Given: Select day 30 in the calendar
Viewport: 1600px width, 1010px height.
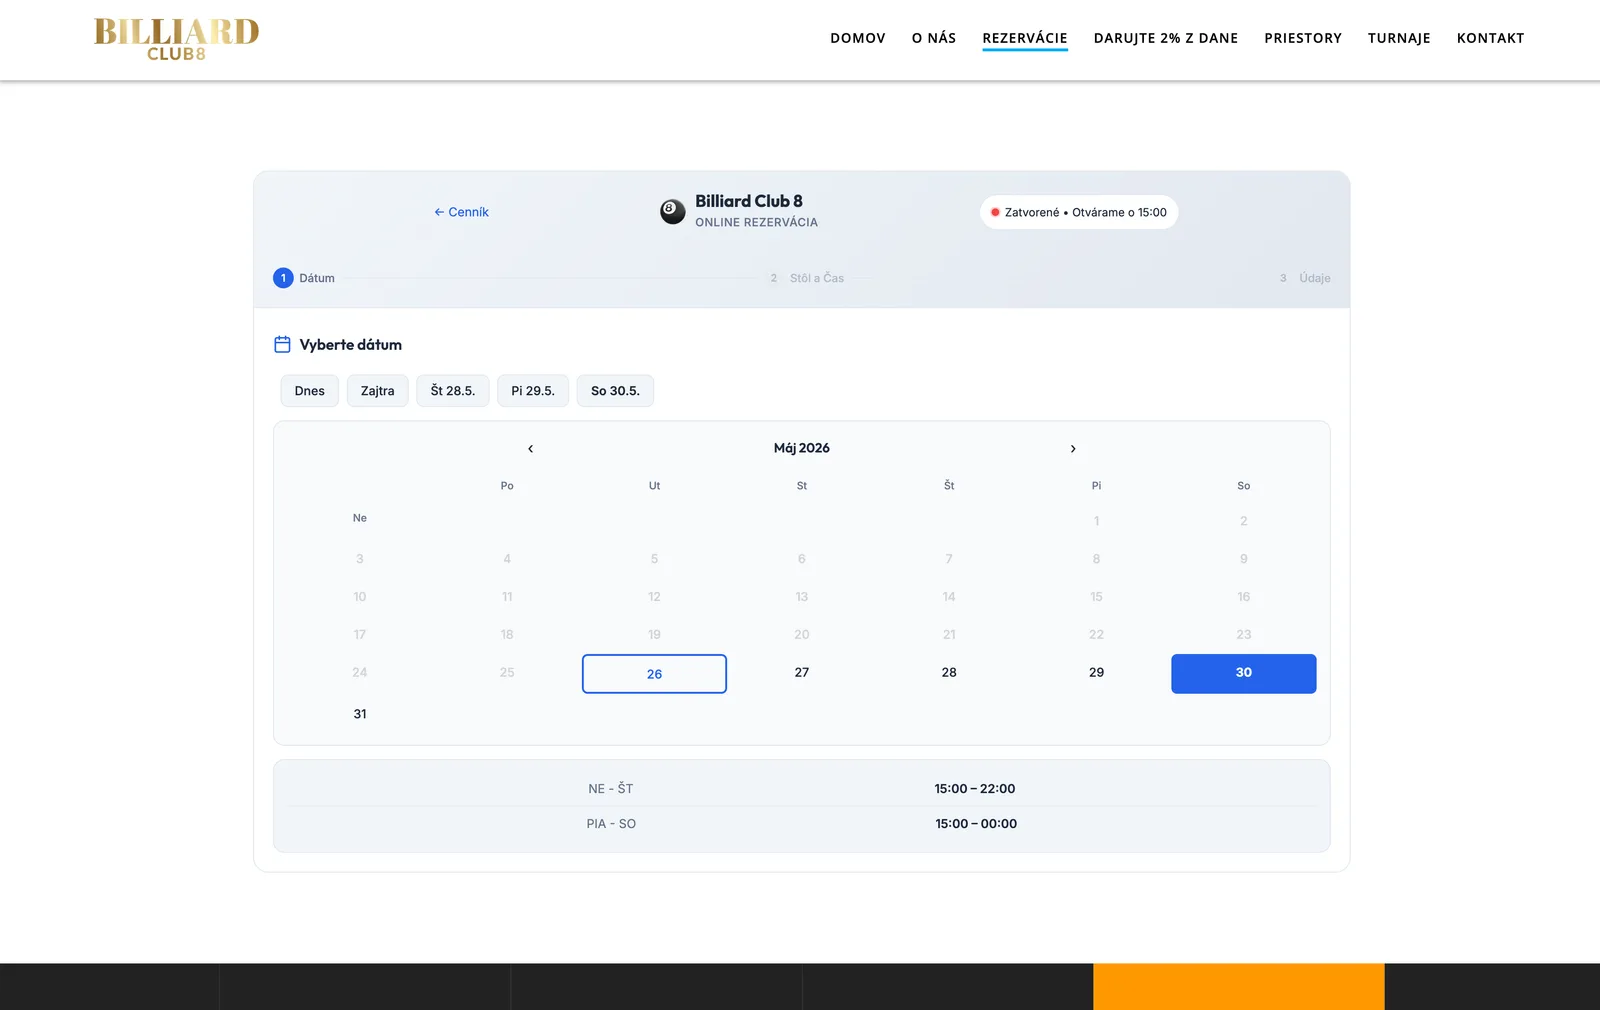Looking at the screenshot, I should click(x=1244, y=674).
